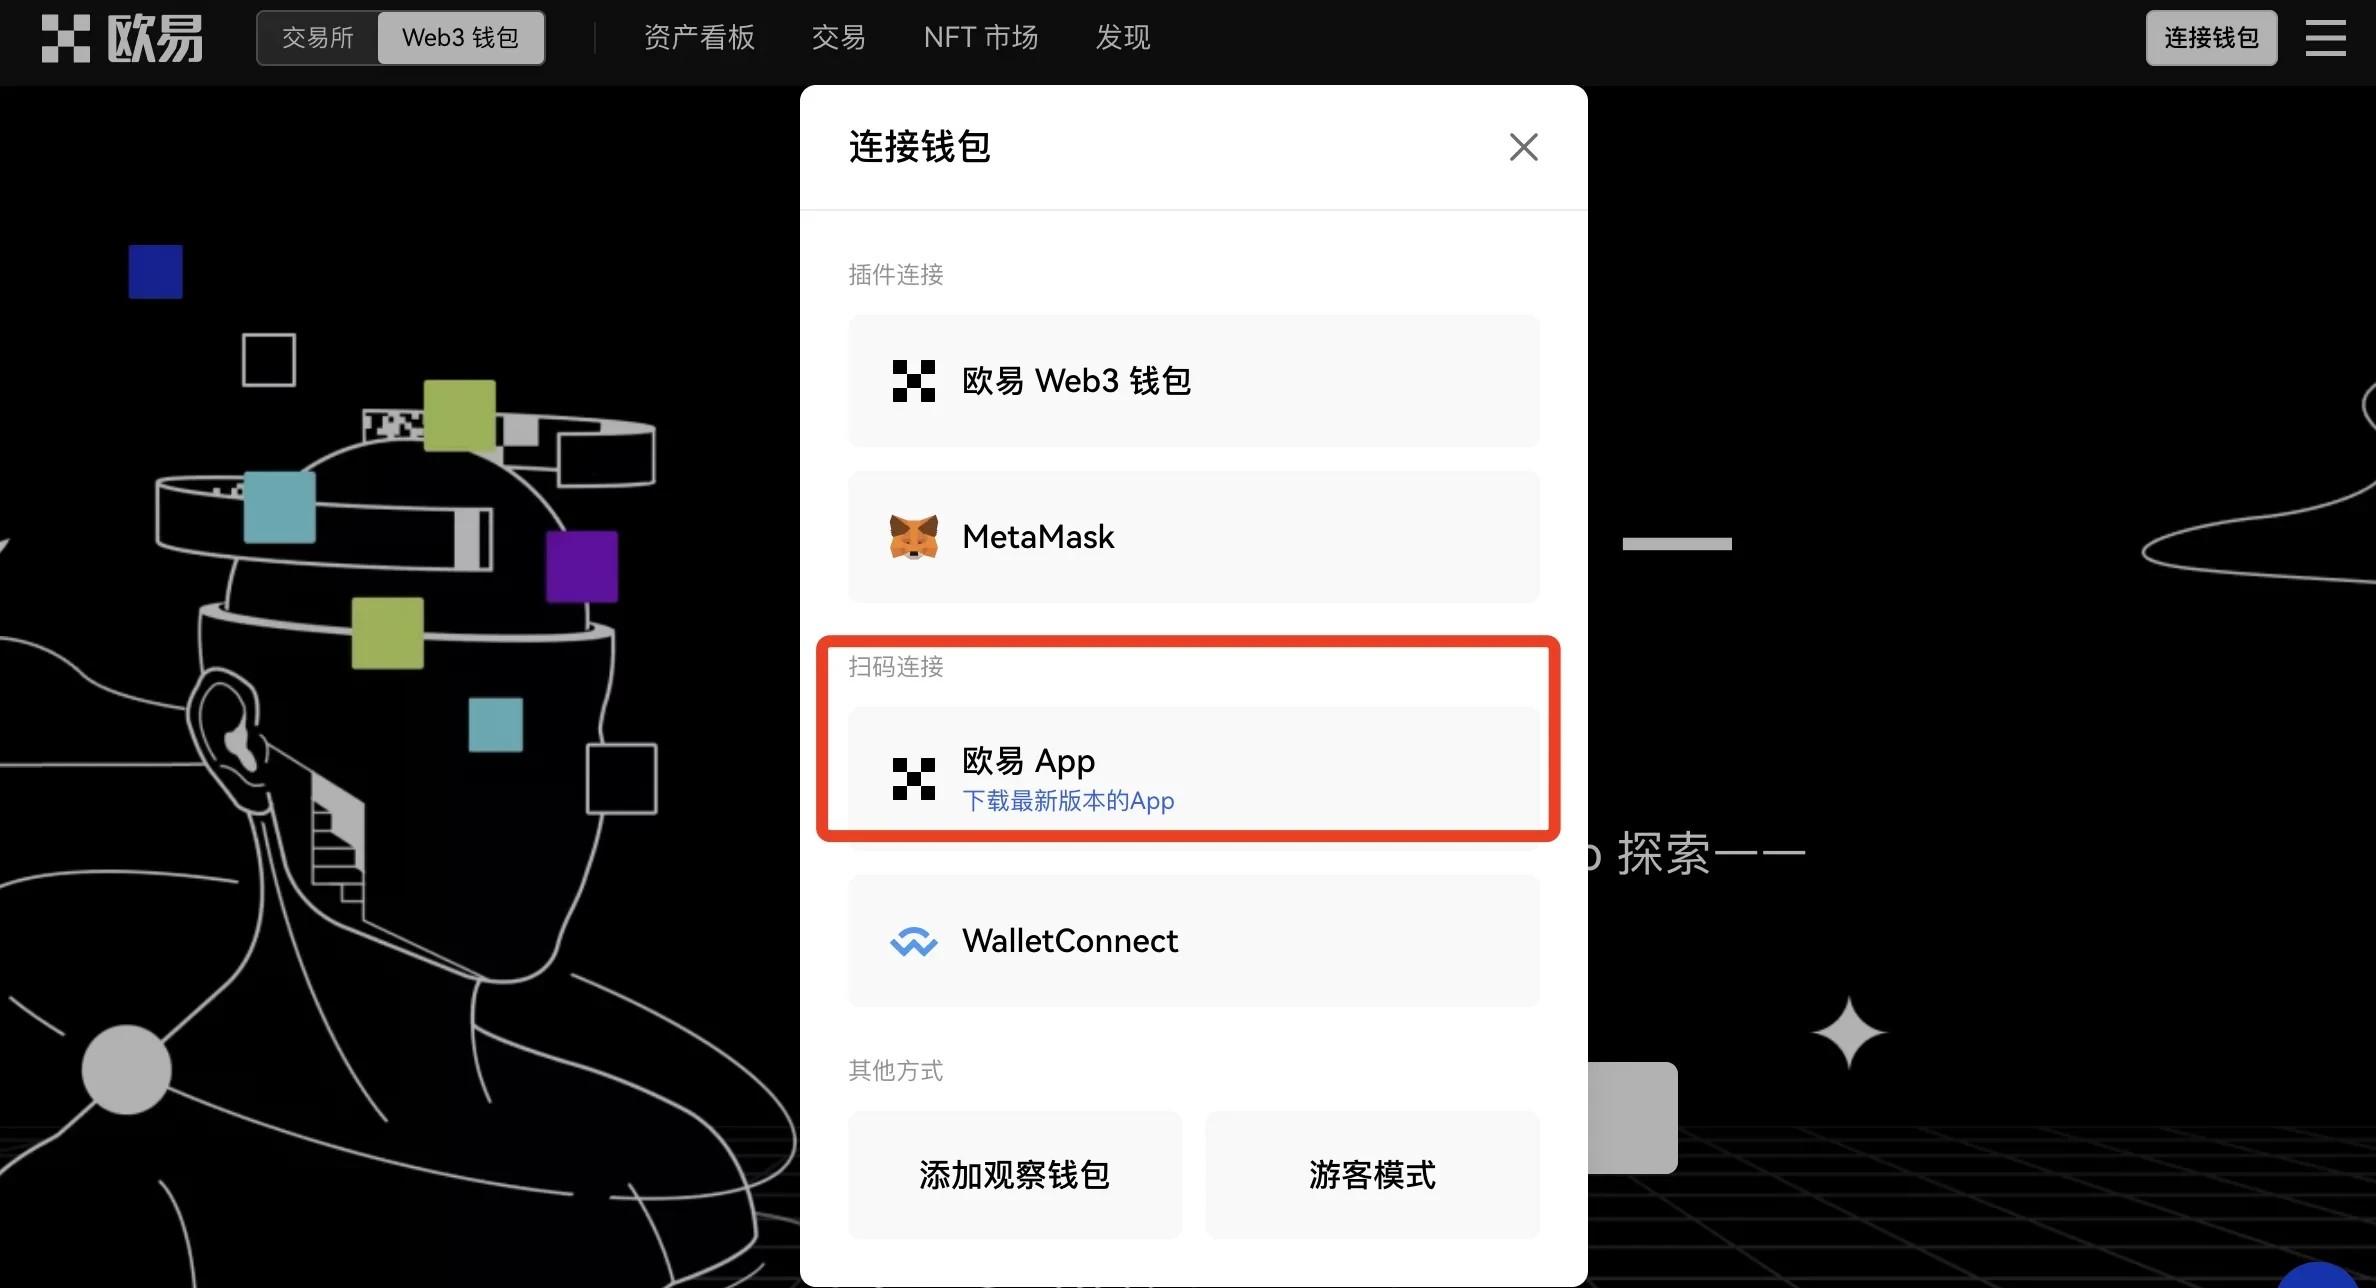Click the 欧易 Web3 钱包 icon
The image size is (2376, 1288).
coord(912,381)
